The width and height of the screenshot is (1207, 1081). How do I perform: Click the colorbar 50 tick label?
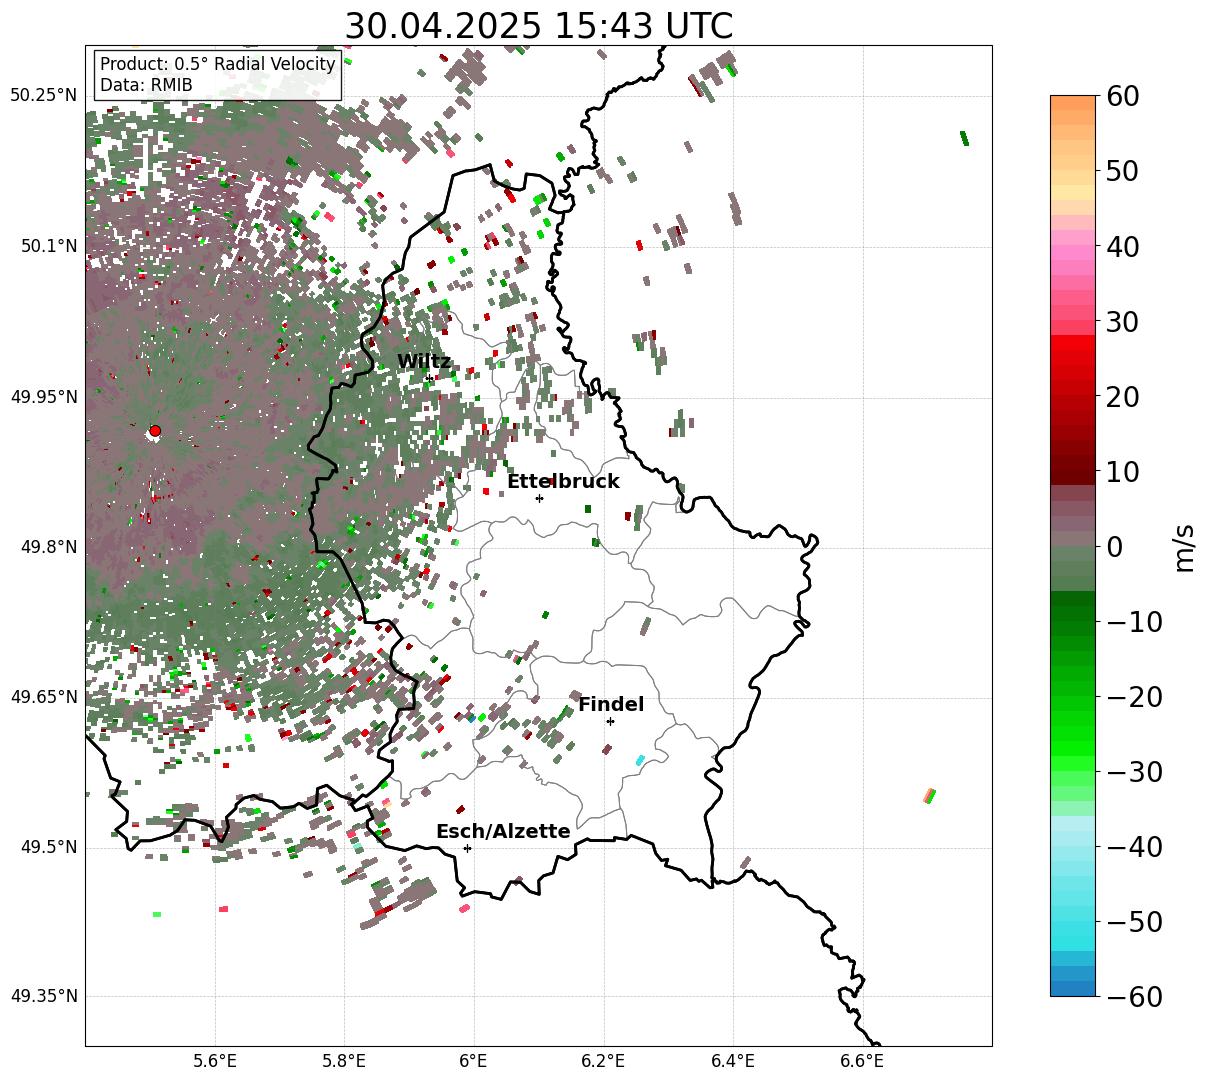pos(1121,171)
